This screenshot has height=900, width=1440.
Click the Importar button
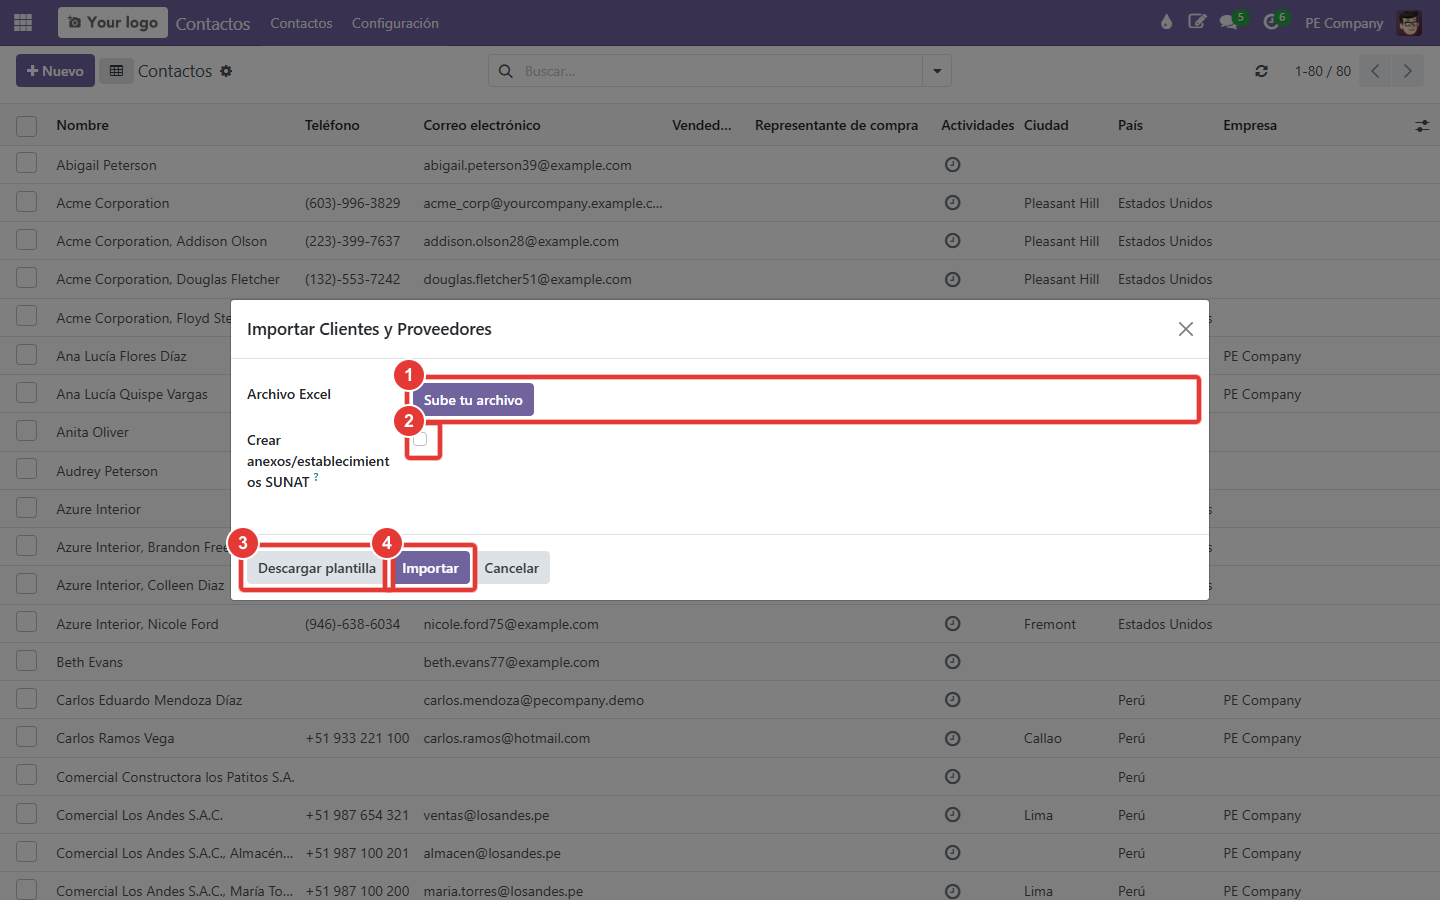tap(430, 568)
